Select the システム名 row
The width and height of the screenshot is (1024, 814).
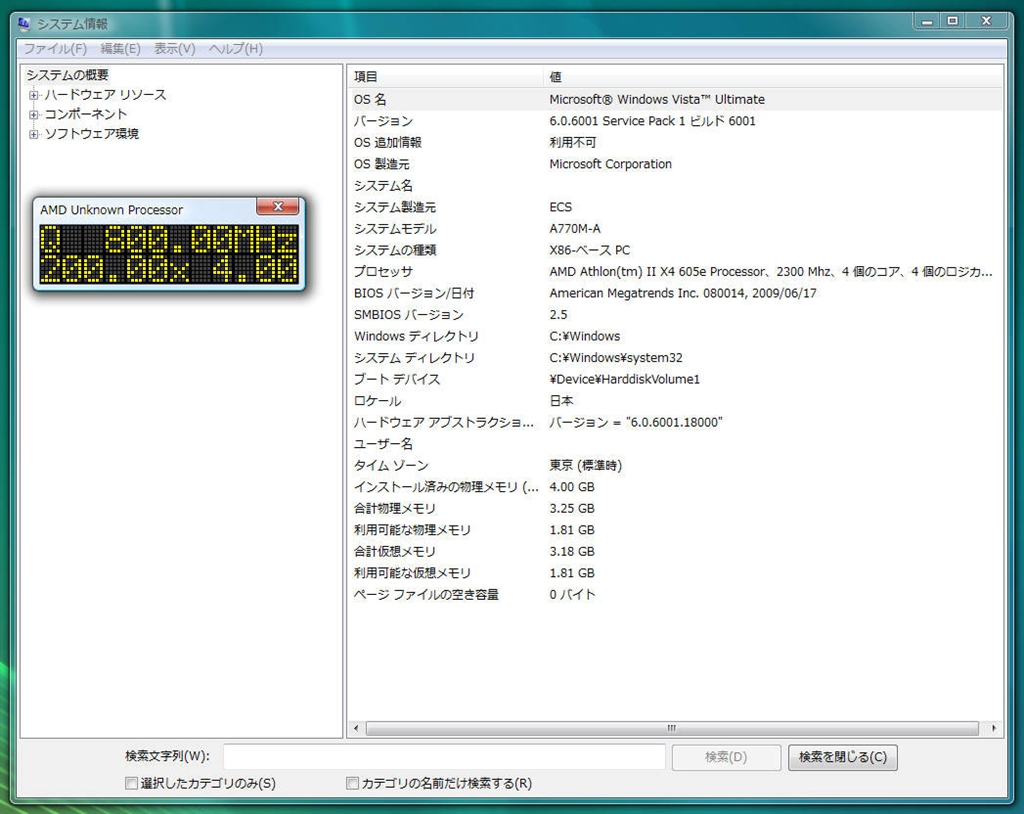point(675,186)
